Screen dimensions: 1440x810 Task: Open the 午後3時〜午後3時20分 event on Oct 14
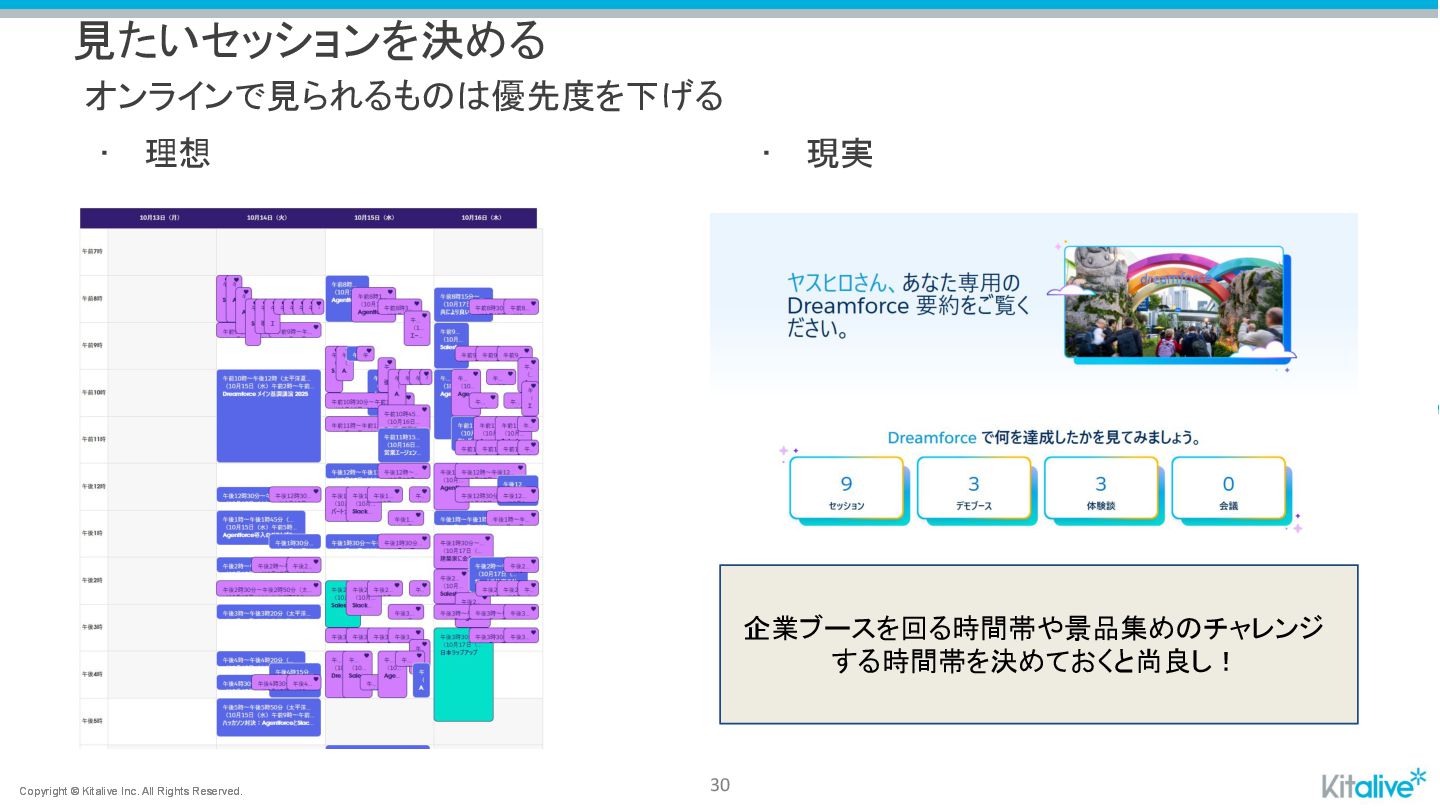pyautogui.click(x=269, y=612)
